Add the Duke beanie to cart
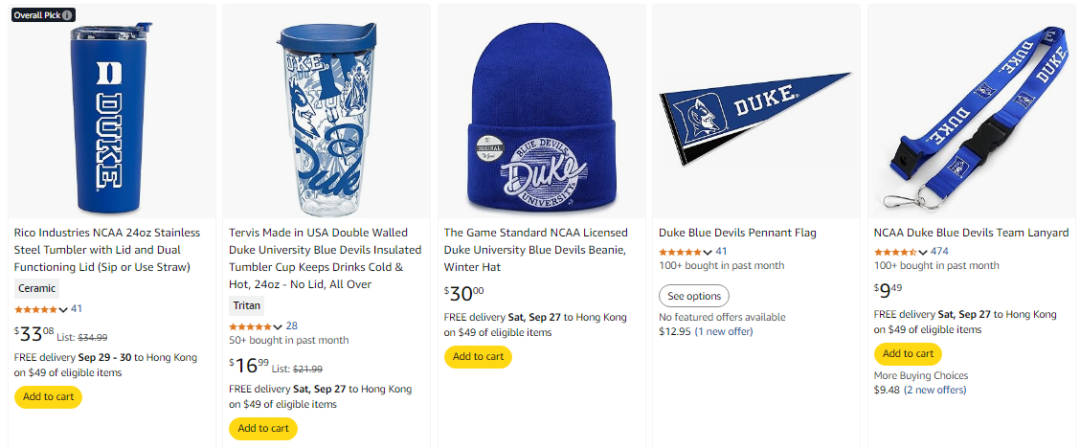 478,357
